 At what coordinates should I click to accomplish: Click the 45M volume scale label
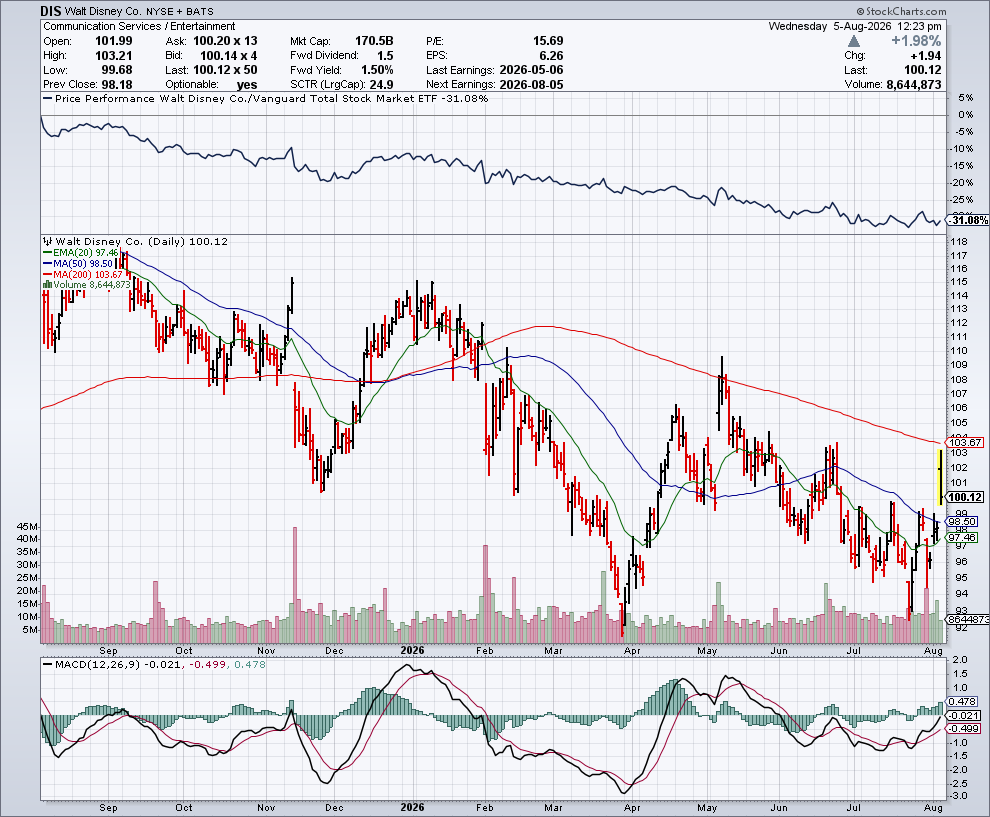(27, 527)
